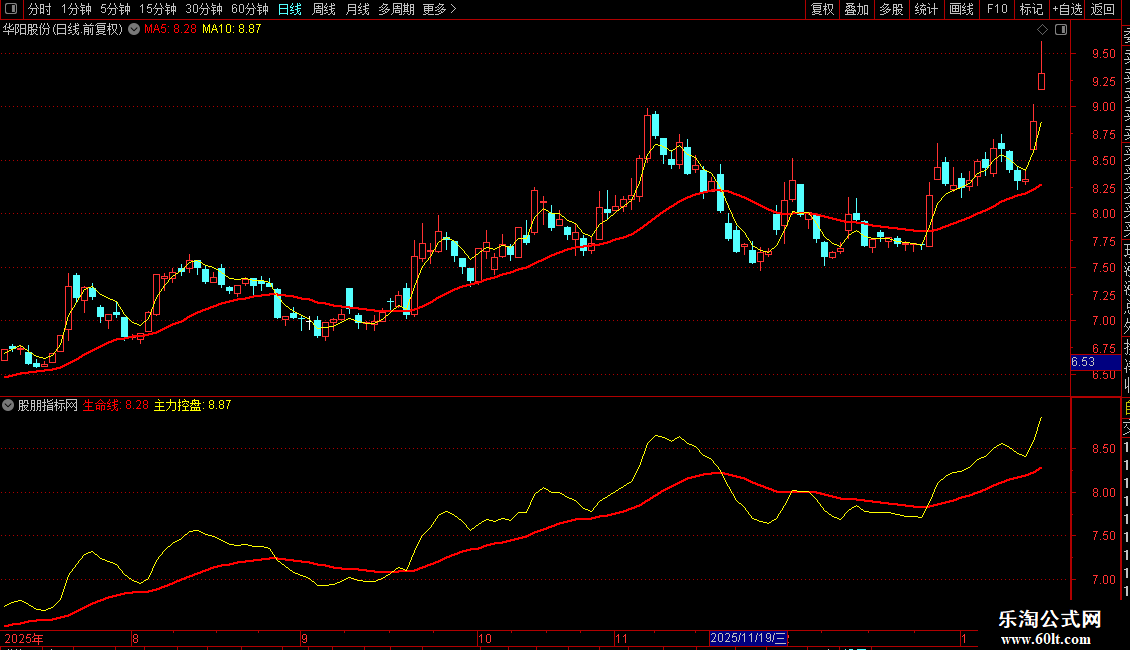The image size is (1130, 650).
Task: Toggle the left panel icon beside 分时
Action: [x=11, y=9]
